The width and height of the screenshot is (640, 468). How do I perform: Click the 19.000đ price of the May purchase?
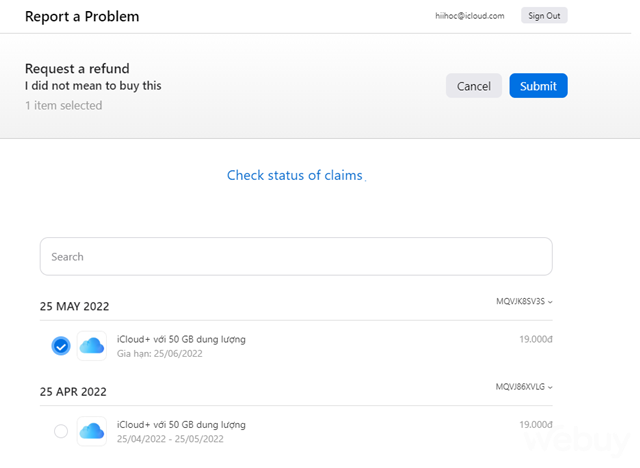[x=536, y=340]
